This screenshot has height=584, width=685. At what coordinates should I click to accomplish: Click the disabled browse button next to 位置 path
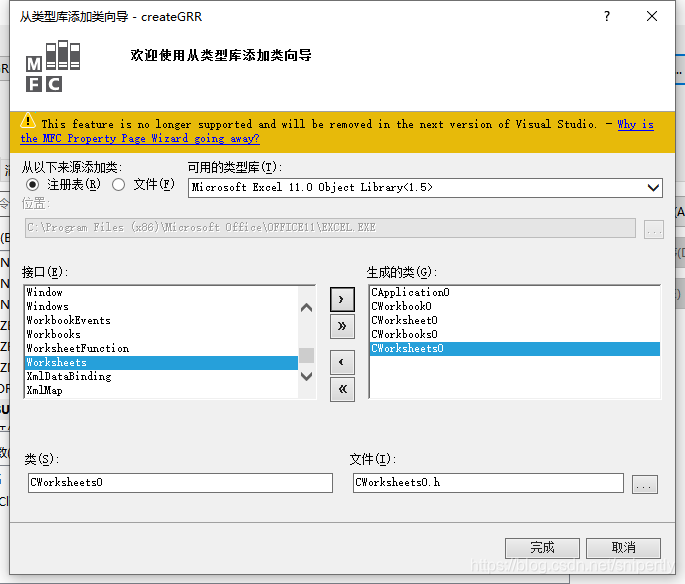tap(654, 229)
